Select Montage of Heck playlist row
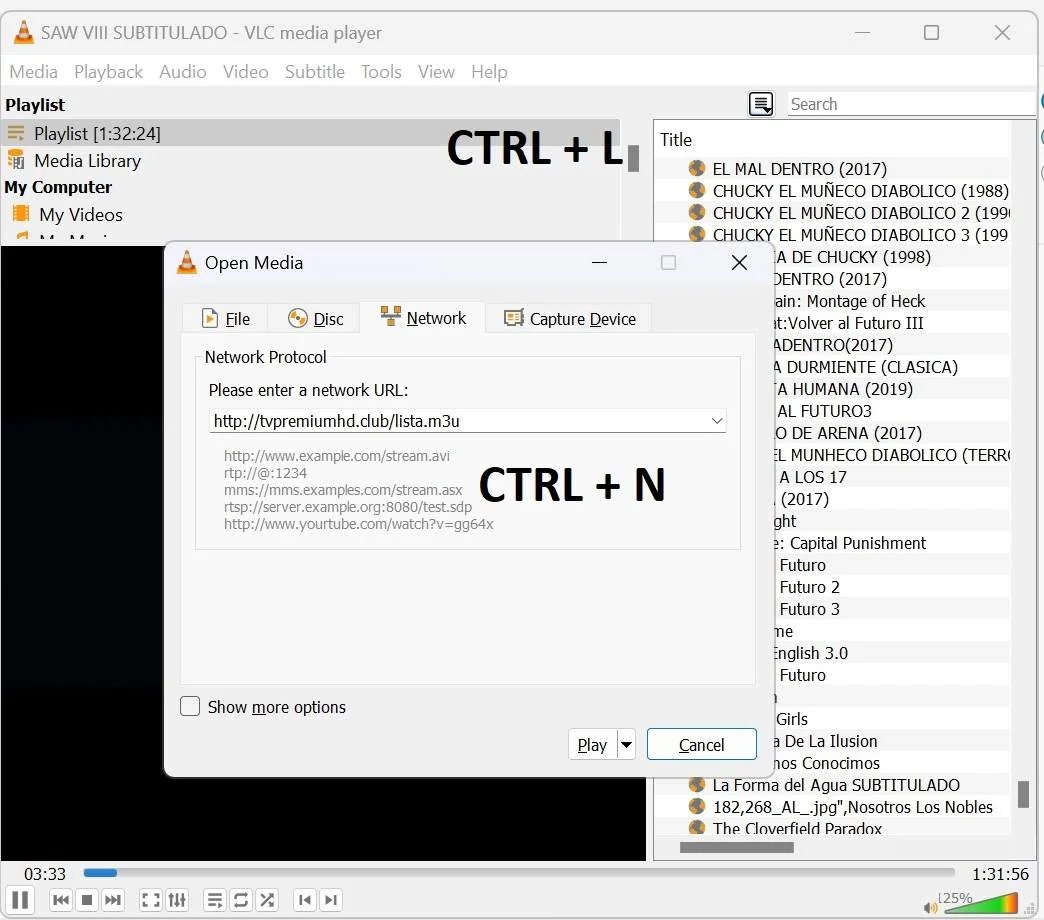 891,301
